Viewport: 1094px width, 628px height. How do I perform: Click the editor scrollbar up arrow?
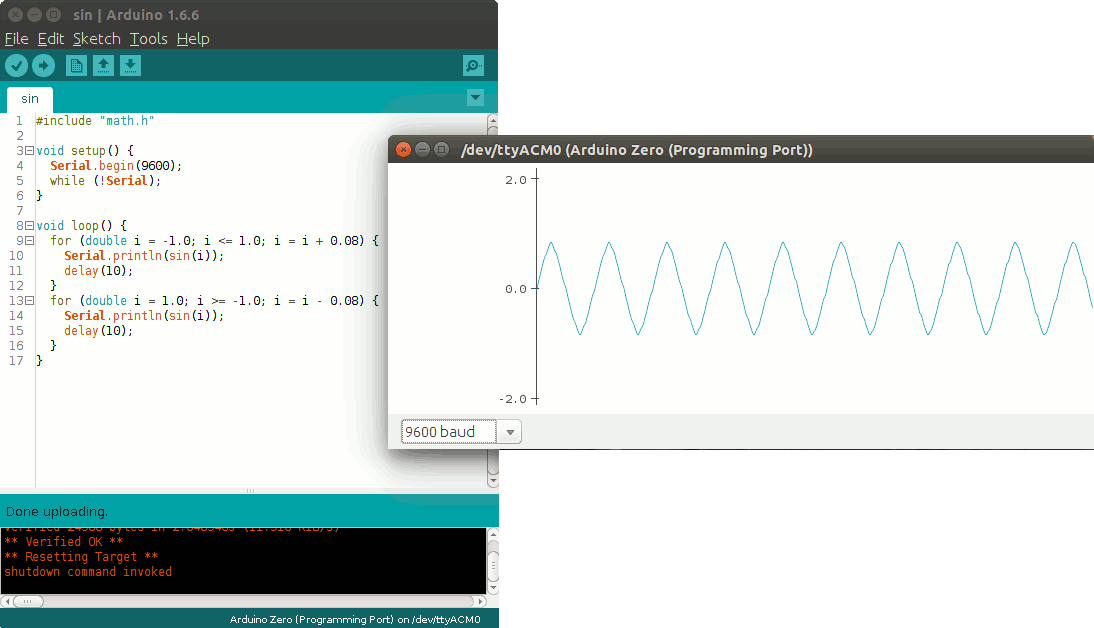tap(493, 120)
